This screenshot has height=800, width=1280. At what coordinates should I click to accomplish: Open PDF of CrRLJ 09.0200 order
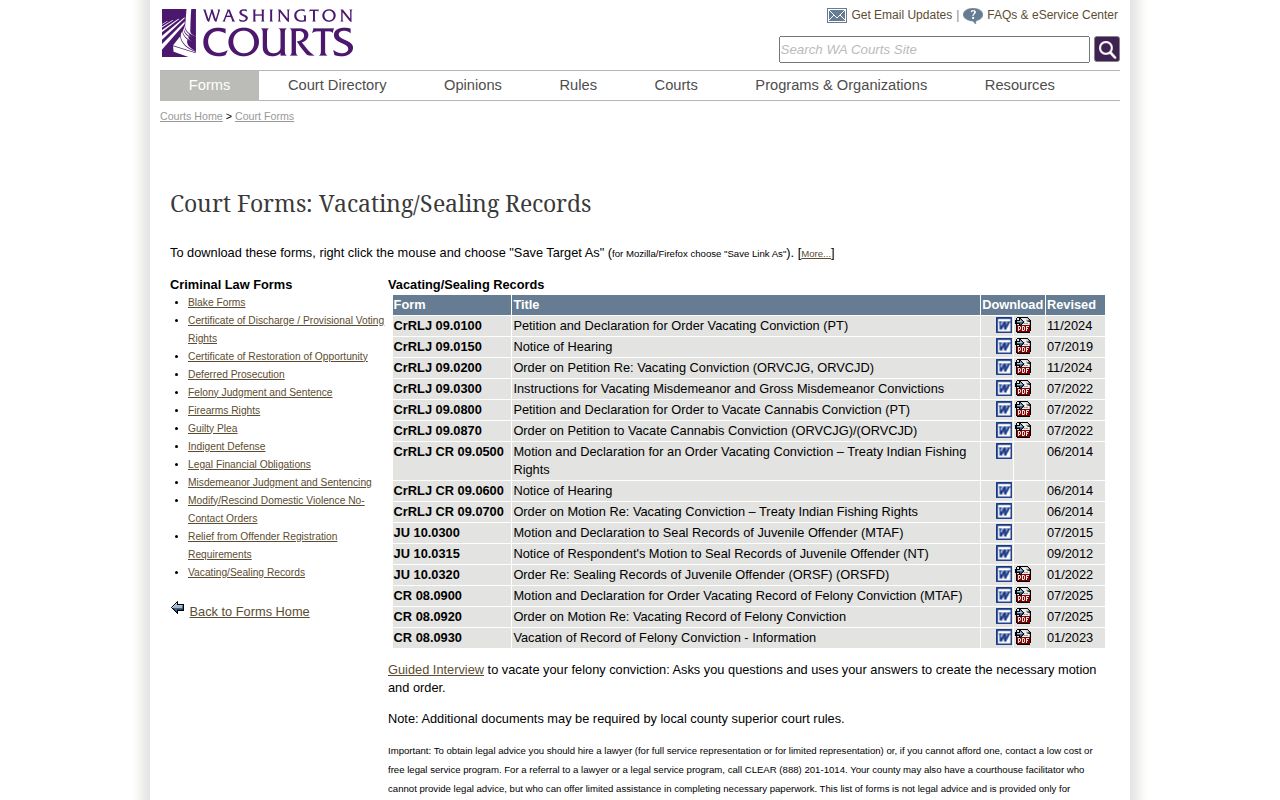pyautogui.click(x=1023, y=367)
